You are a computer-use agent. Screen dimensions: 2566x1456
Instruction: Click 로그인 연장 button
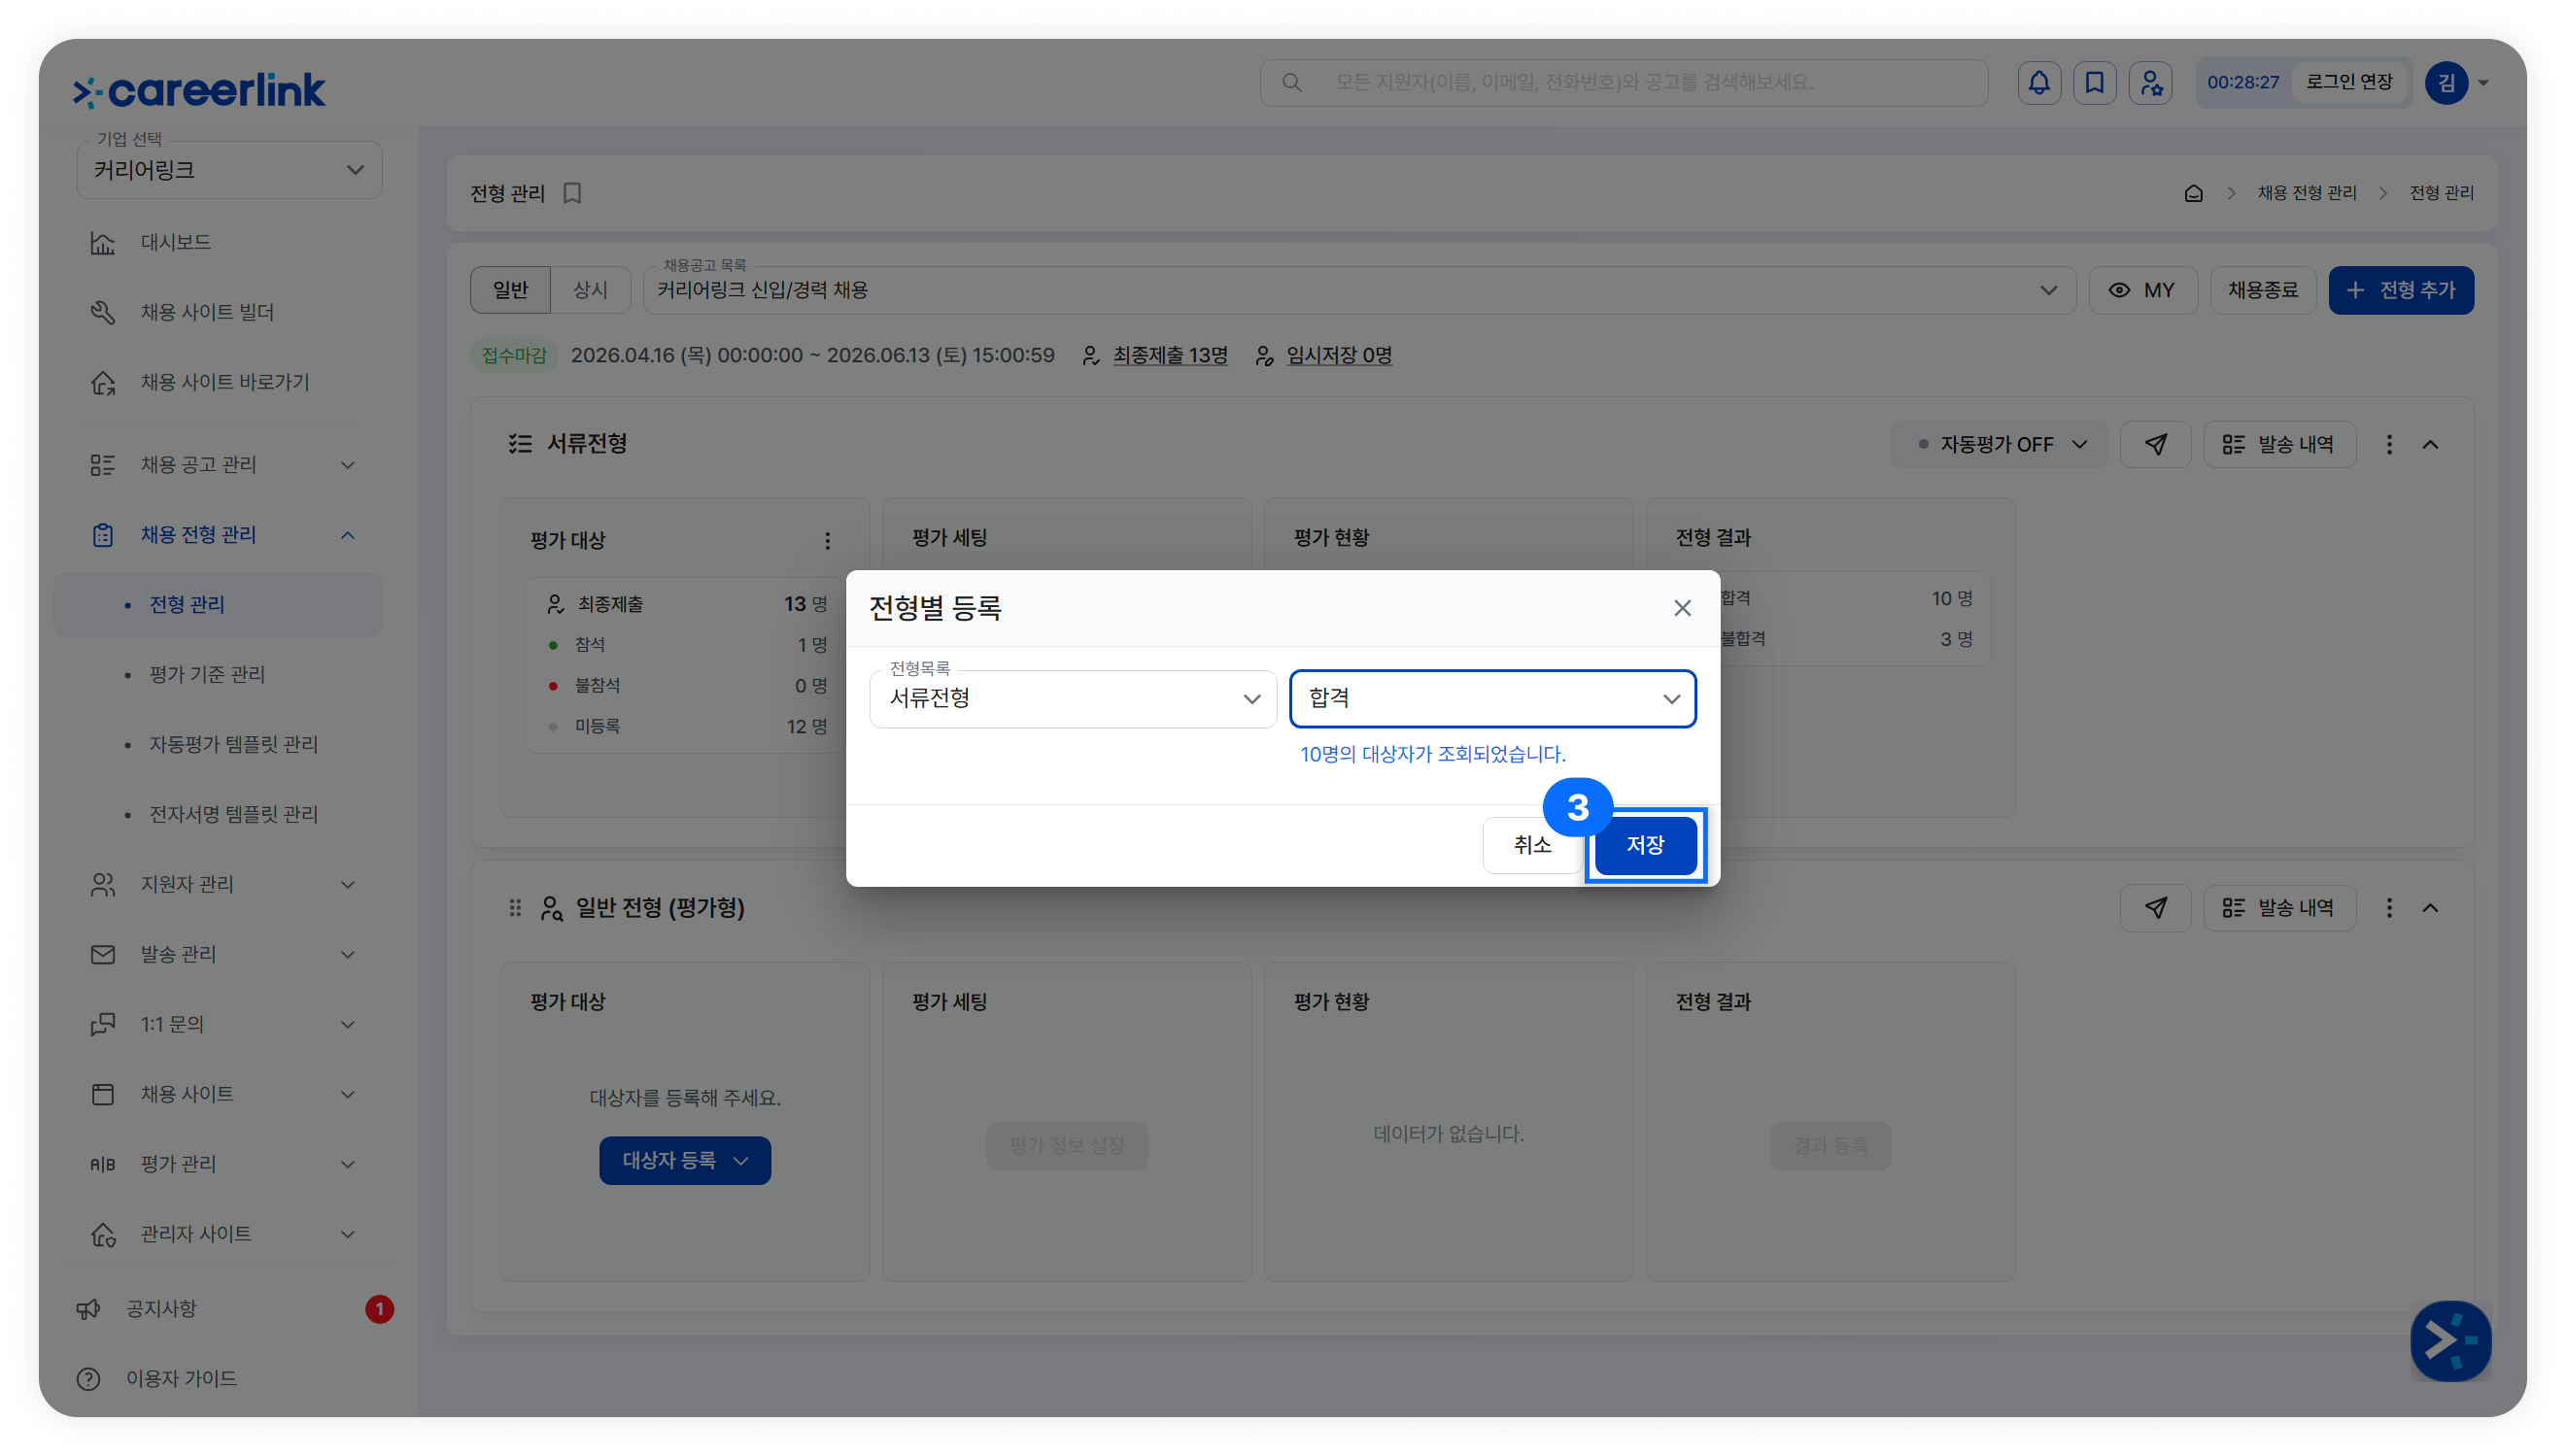pyautogui.click(x=2350, y=82)
